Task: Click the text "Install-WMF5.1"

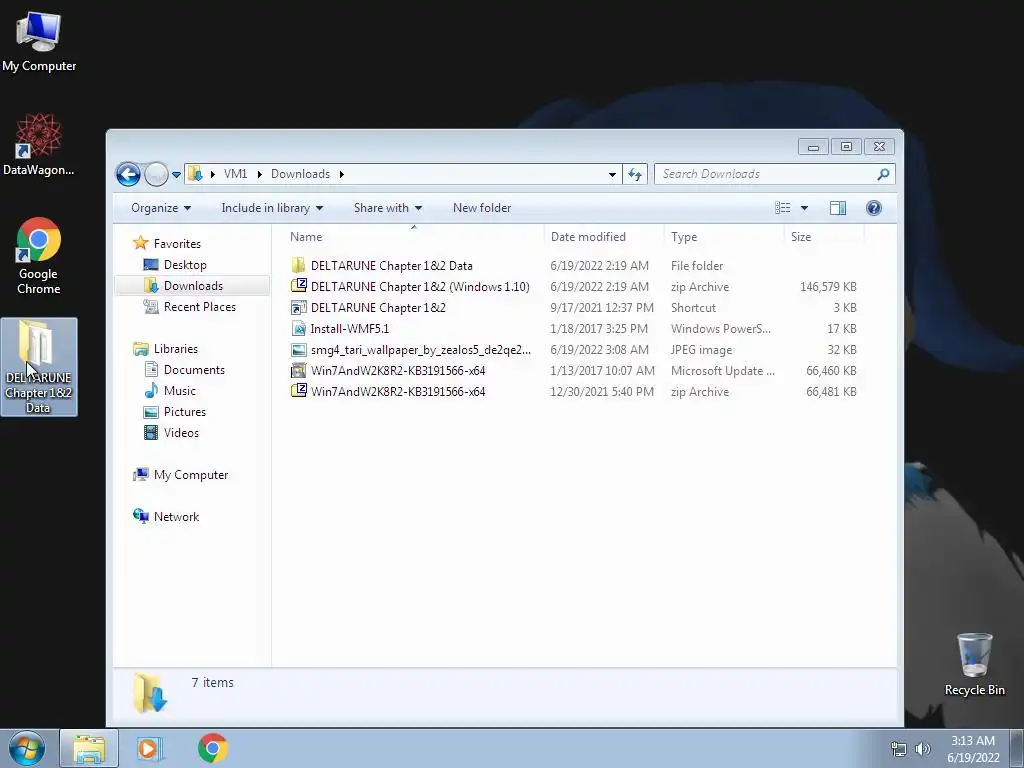Action: (349, 328)
